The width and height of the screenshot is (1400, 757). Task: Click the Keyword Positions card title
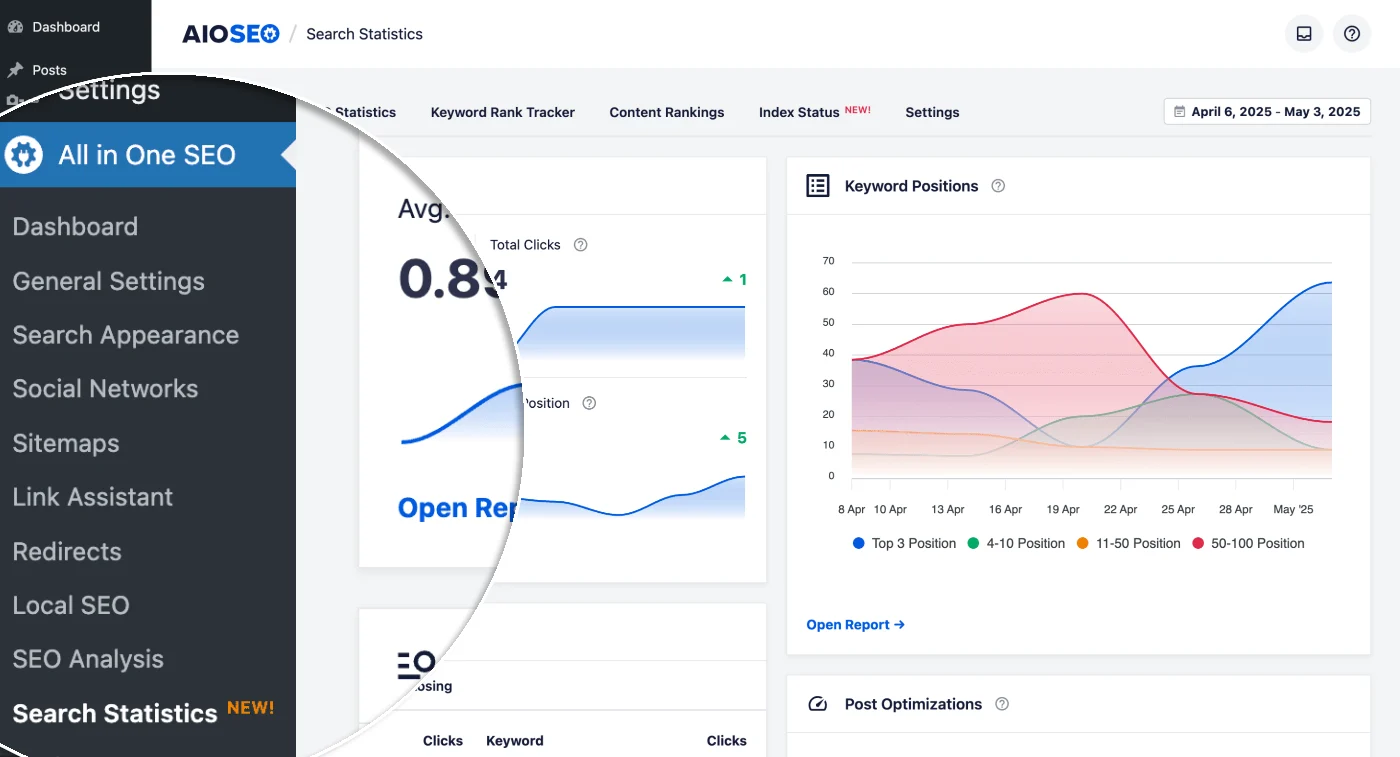tap(911, 186)
